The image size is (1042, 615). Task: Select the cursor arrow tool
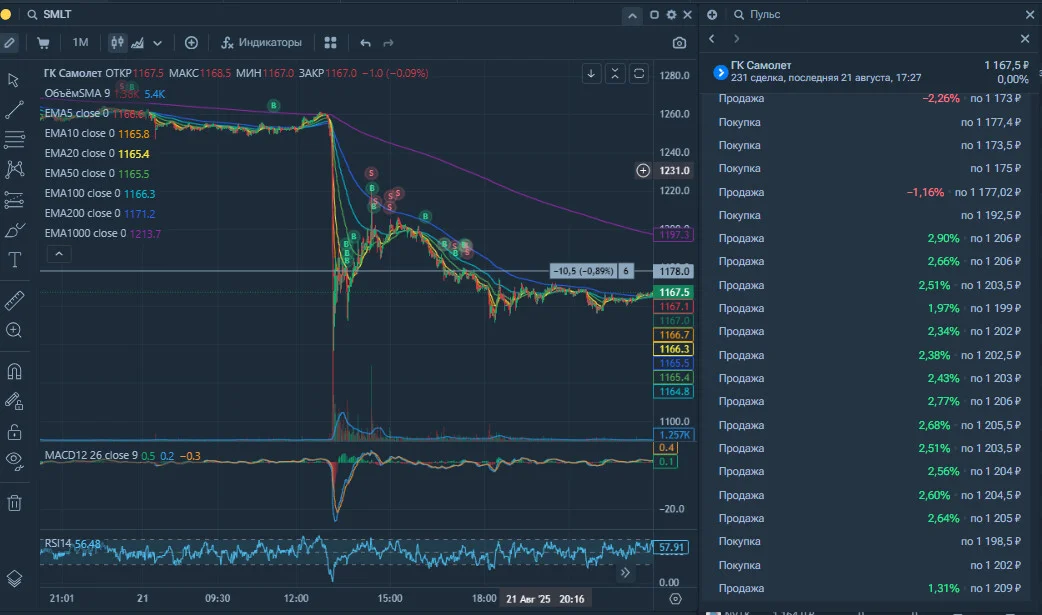click(x=14, y=80)
